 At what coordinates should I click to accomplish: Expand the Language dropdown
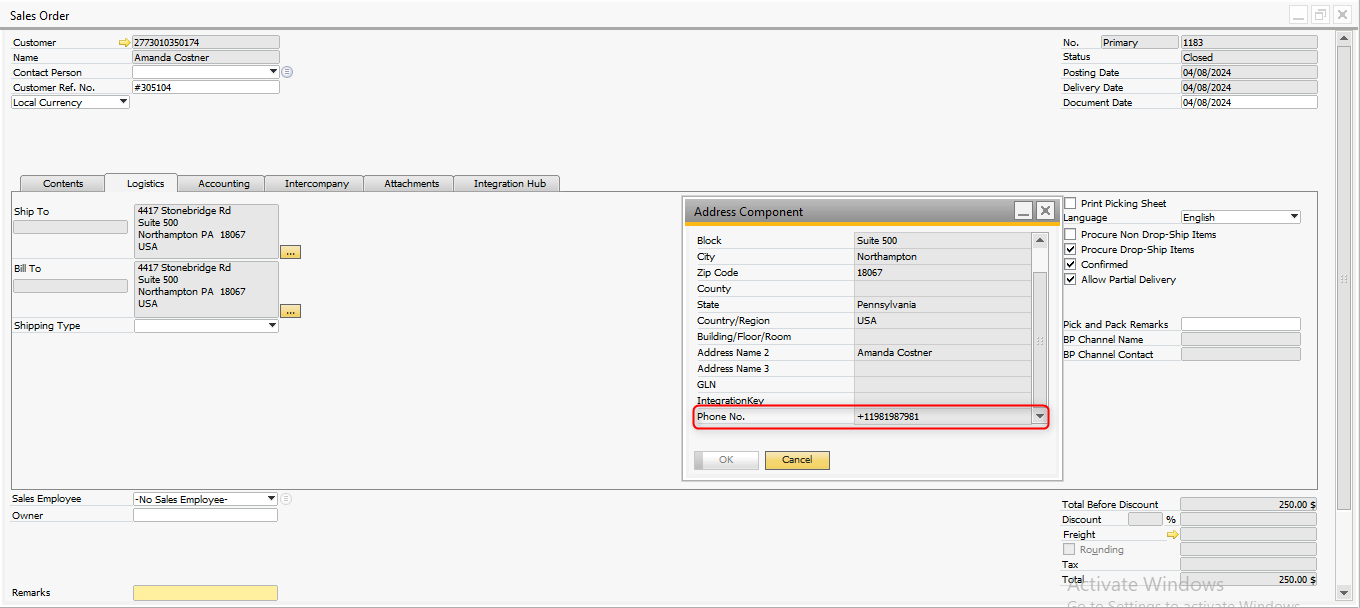click(x=1294, y=217)
